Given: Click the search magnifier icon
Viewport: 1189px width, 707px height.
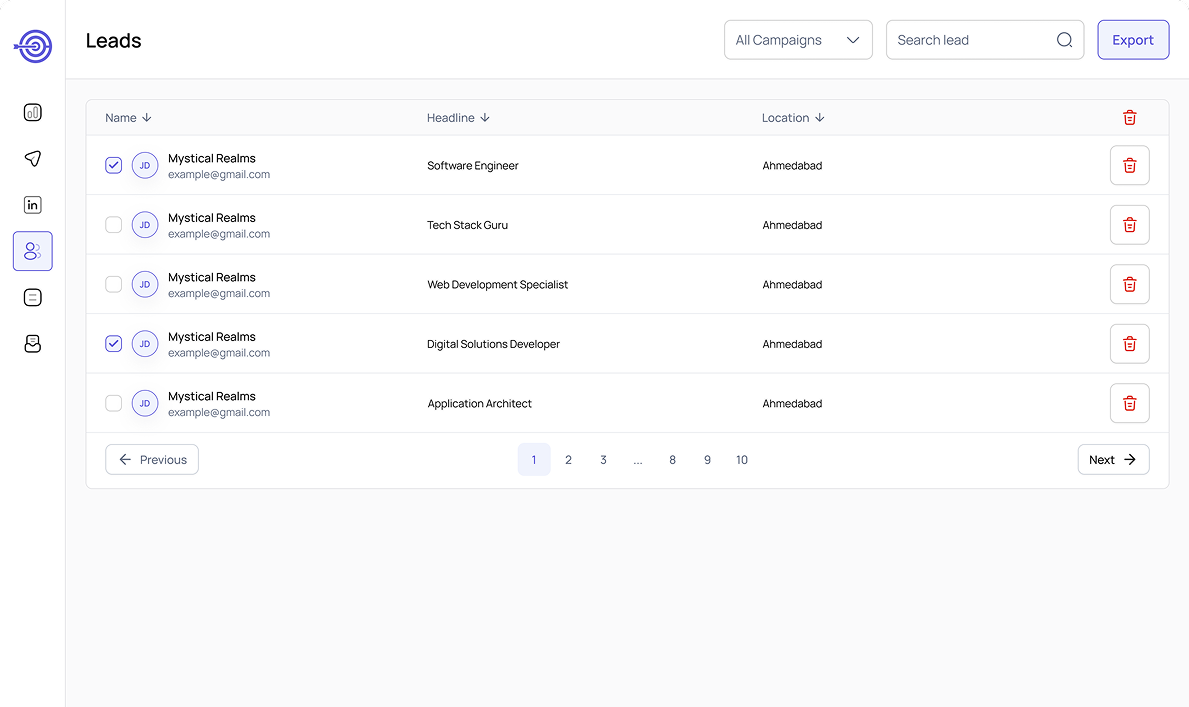Looking at the screenshot, I should click(1064, 40).
